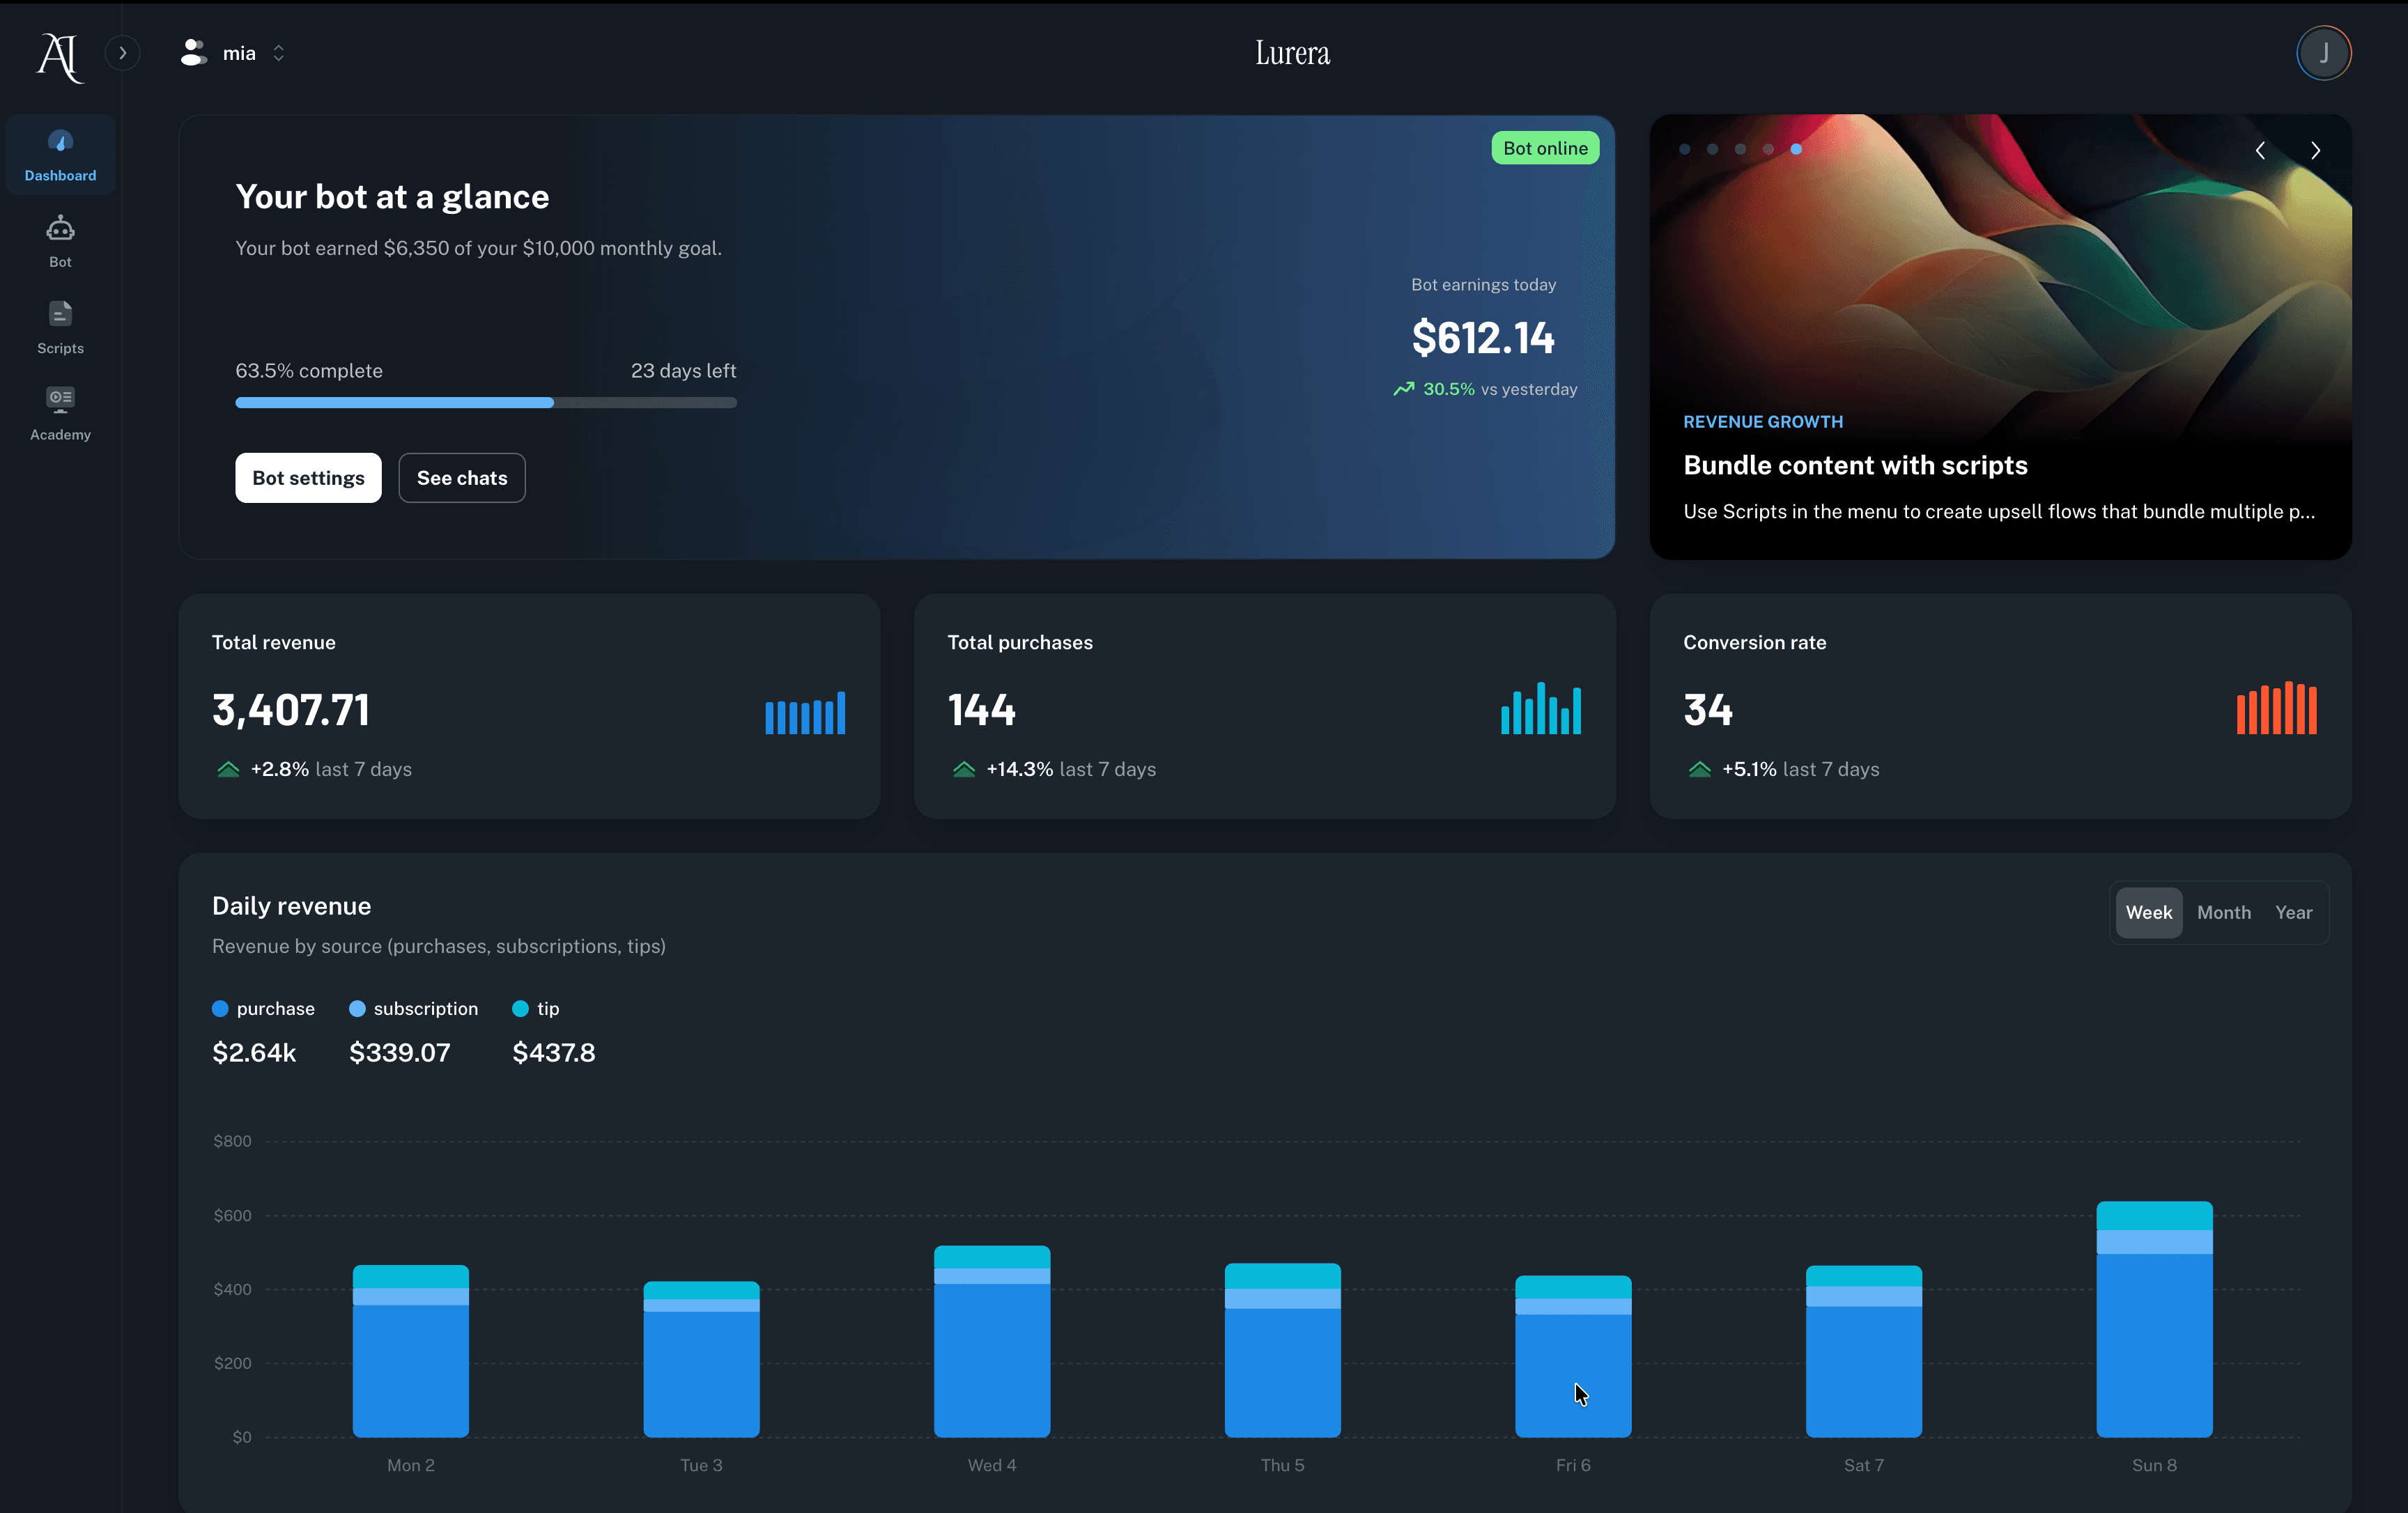
Task: Click the user icon next to mia
Action: coord(193,52)
